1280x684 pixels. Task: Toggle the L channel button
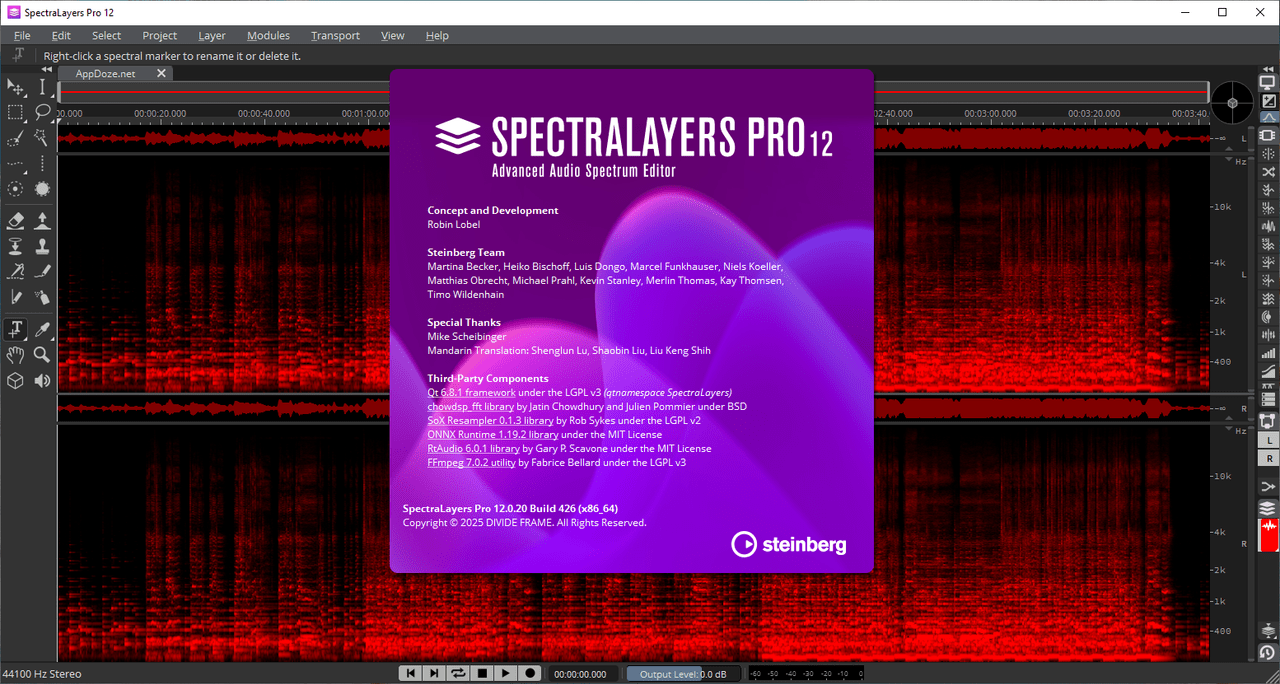click(1268, 440)
